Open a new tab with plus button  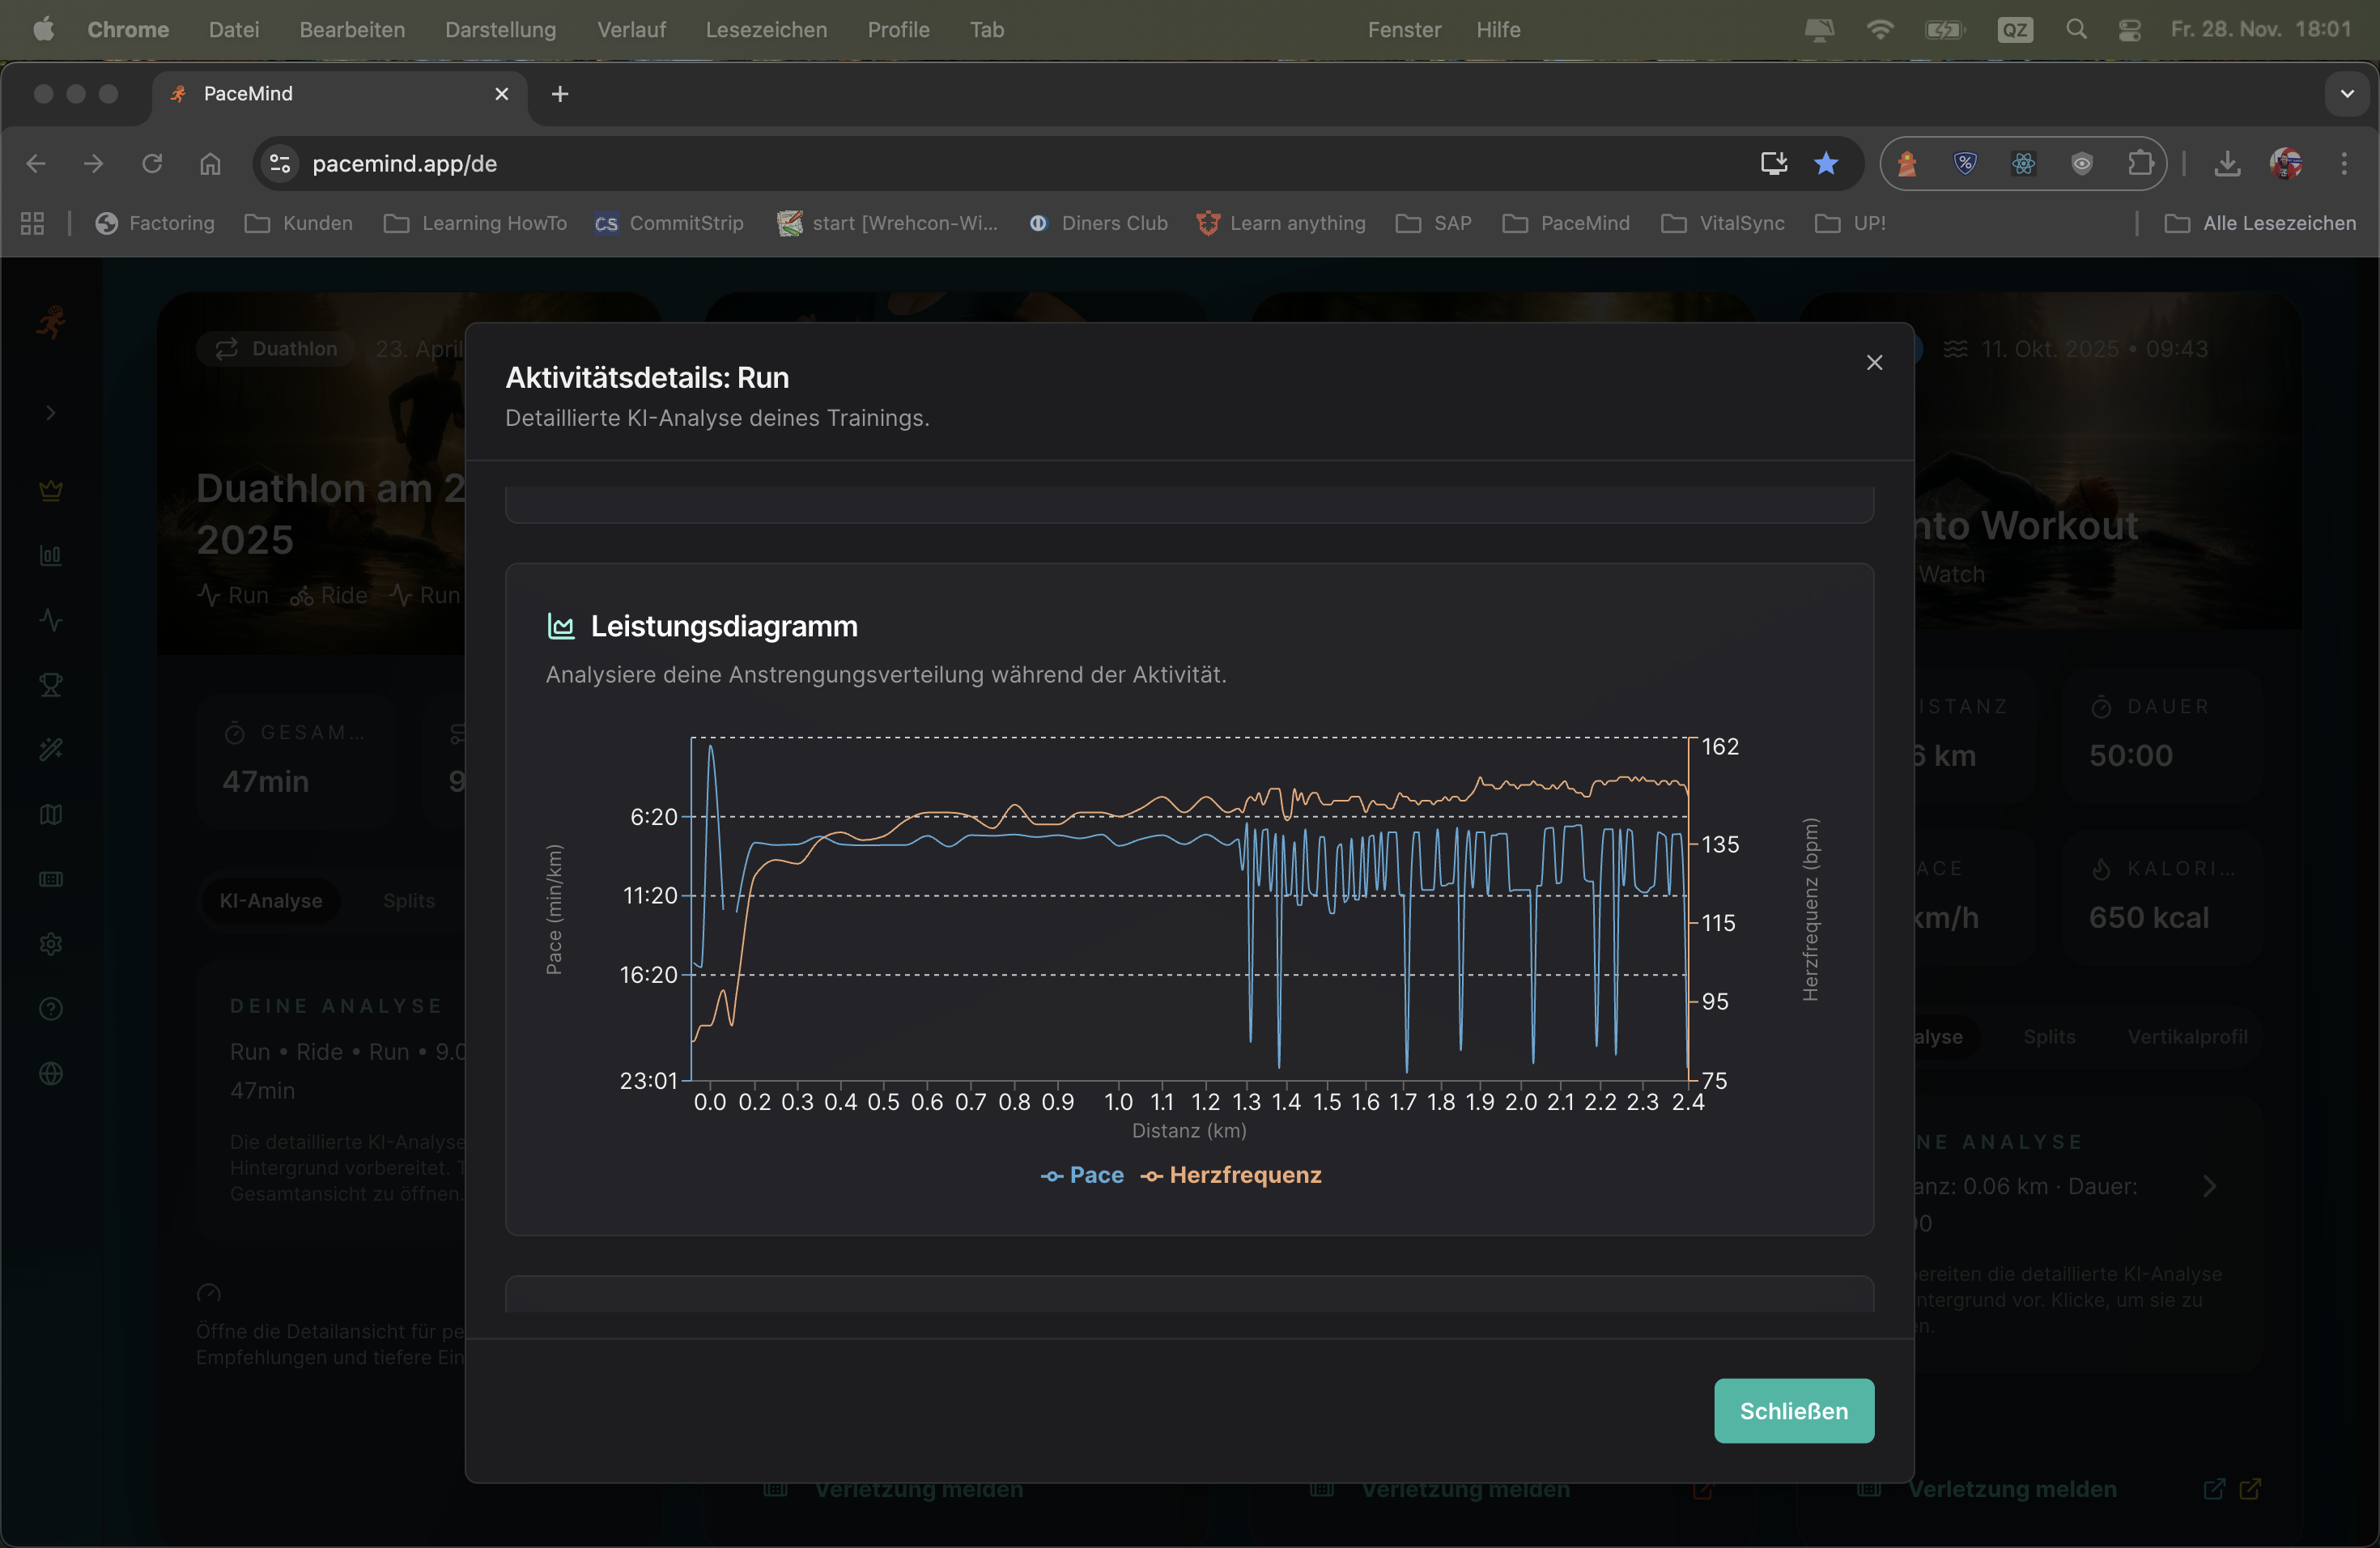pyautogui.click(x=560, y=94)
